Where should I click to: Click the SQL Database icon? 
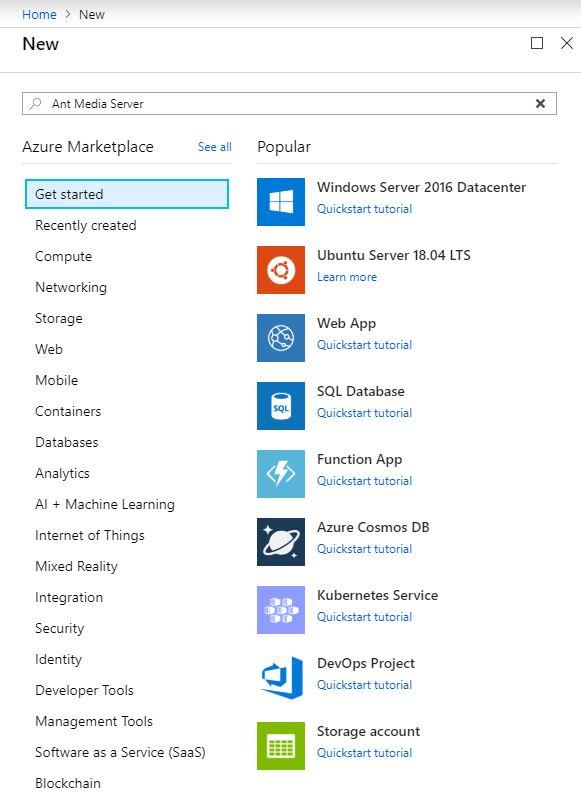(x=281, y=406)
